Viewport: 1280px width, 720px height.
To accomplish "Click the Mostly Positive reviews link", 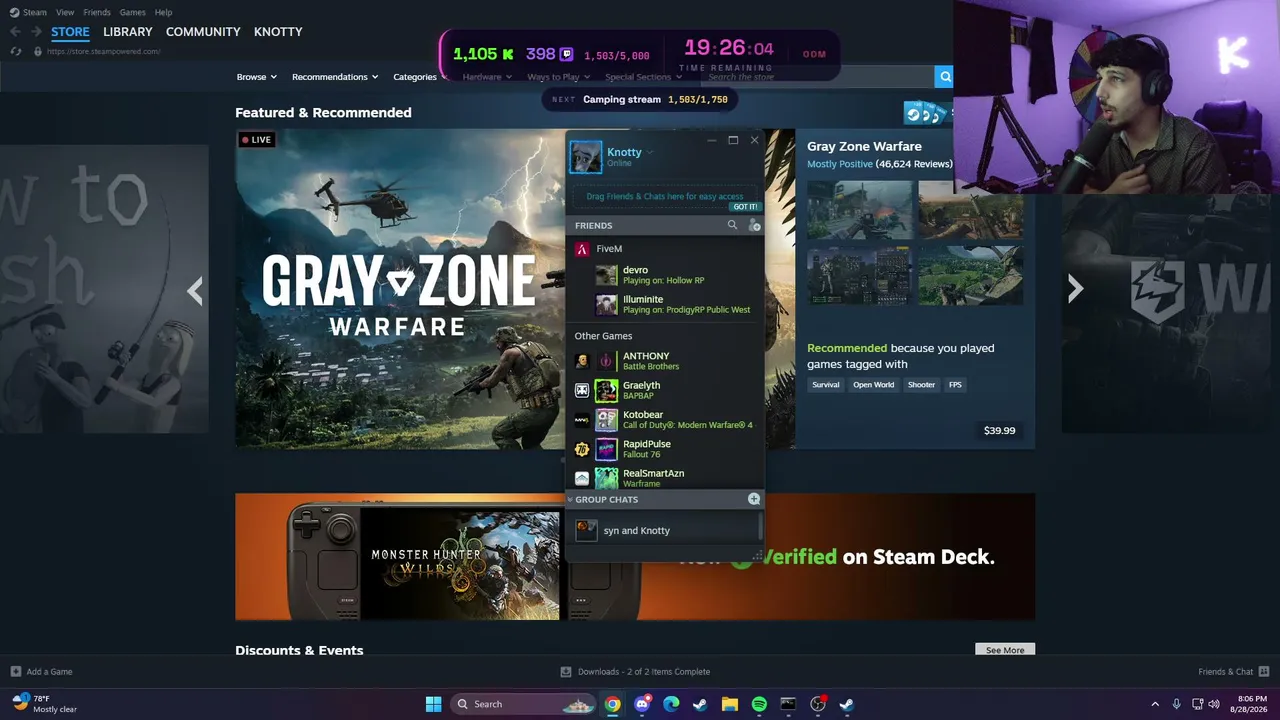I will click(840, 164).
